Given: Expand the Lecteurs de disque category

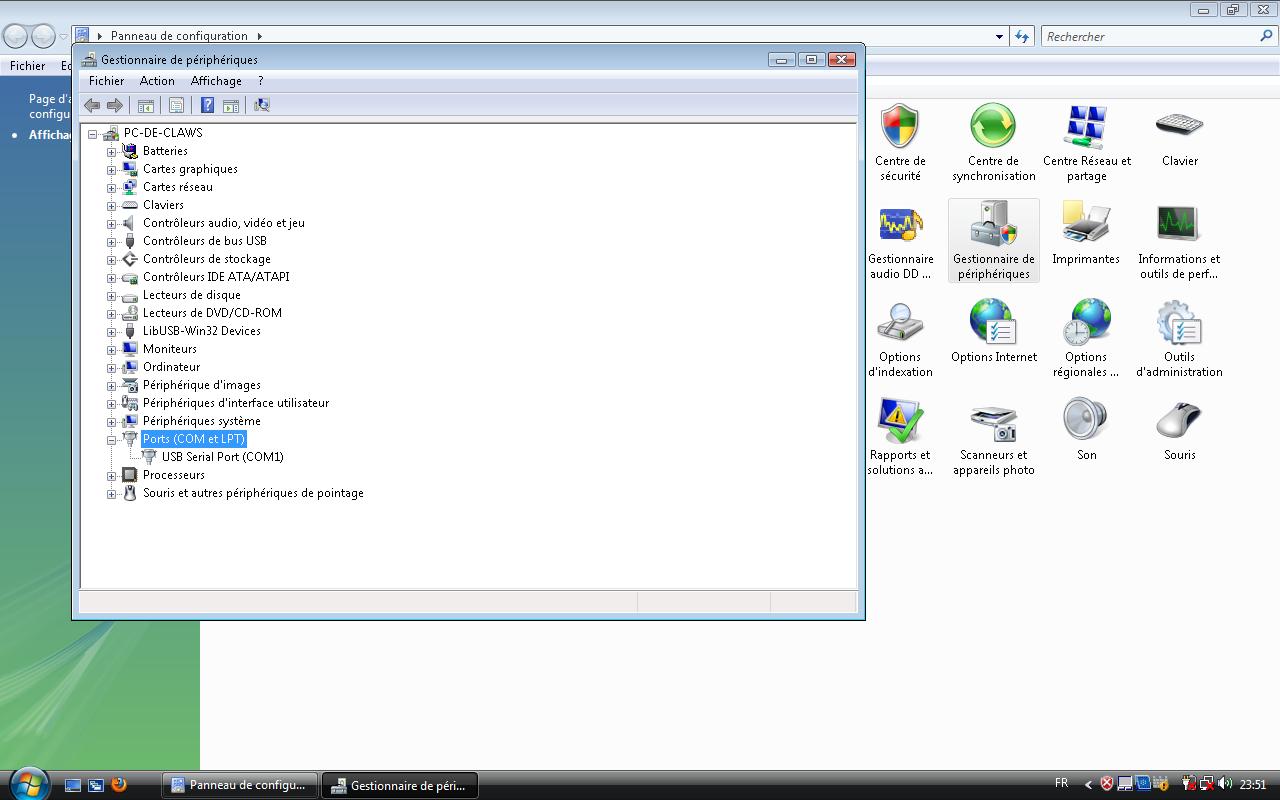Looking at the screenshot, I should point(111,296).
